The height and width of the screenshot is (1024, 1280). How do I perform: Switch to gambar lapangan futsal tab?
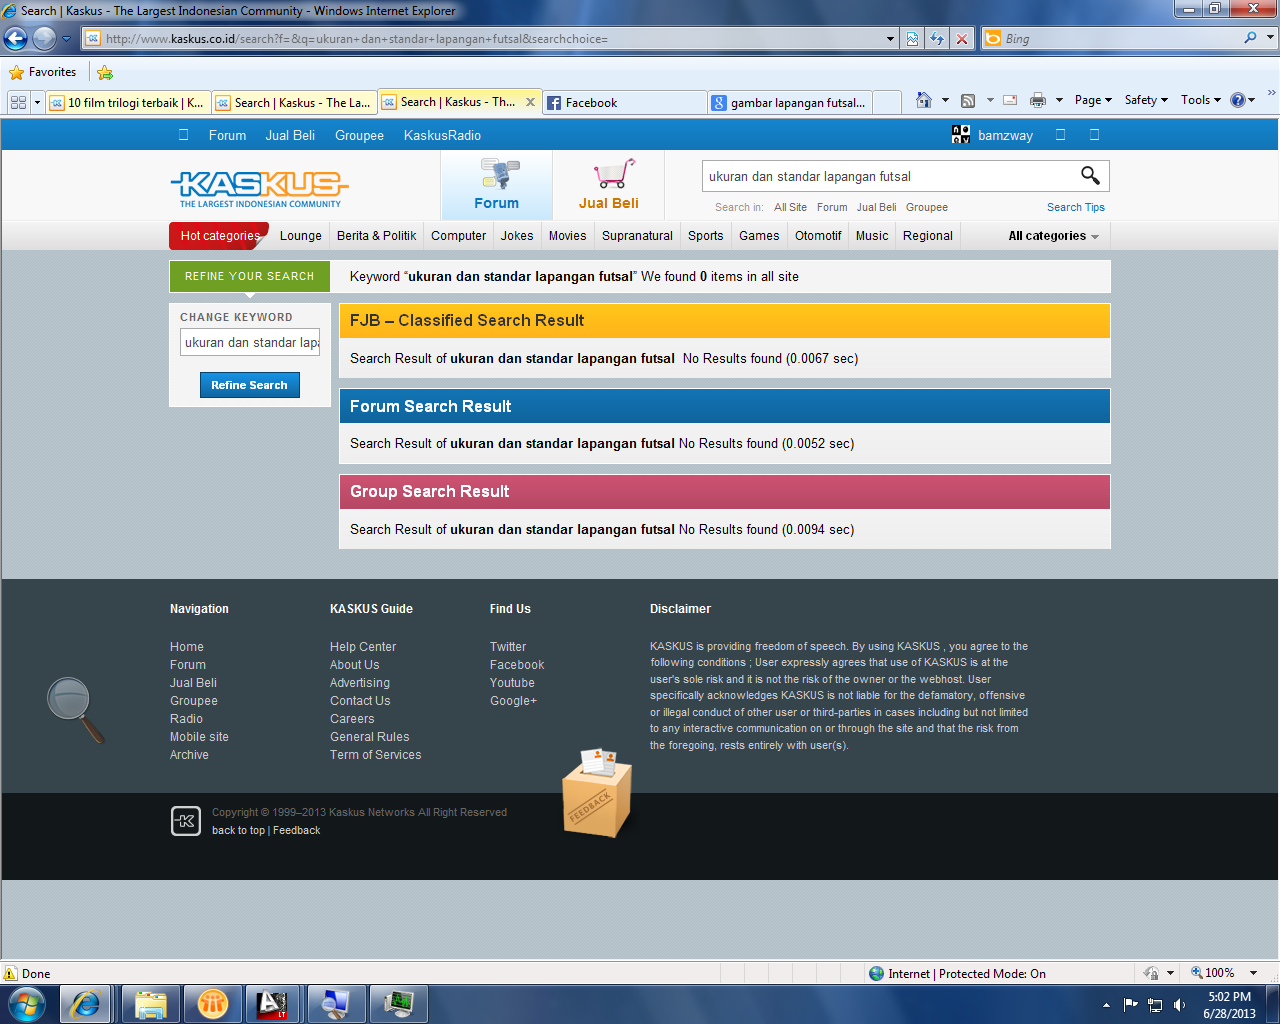point(790,102)
